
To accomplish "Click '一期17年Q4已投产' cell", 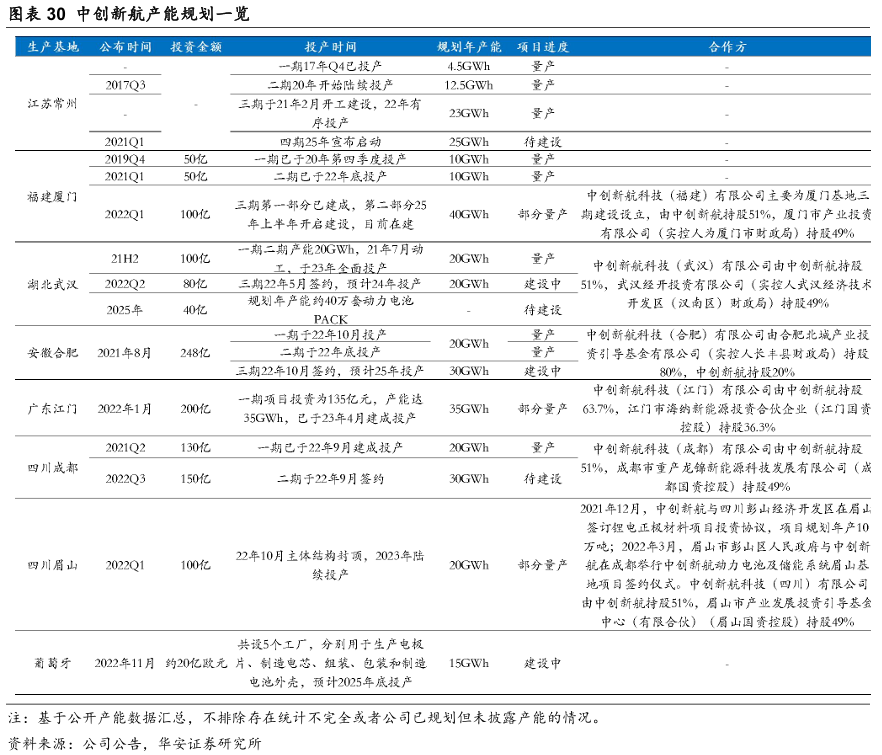I will click(330, 66).
